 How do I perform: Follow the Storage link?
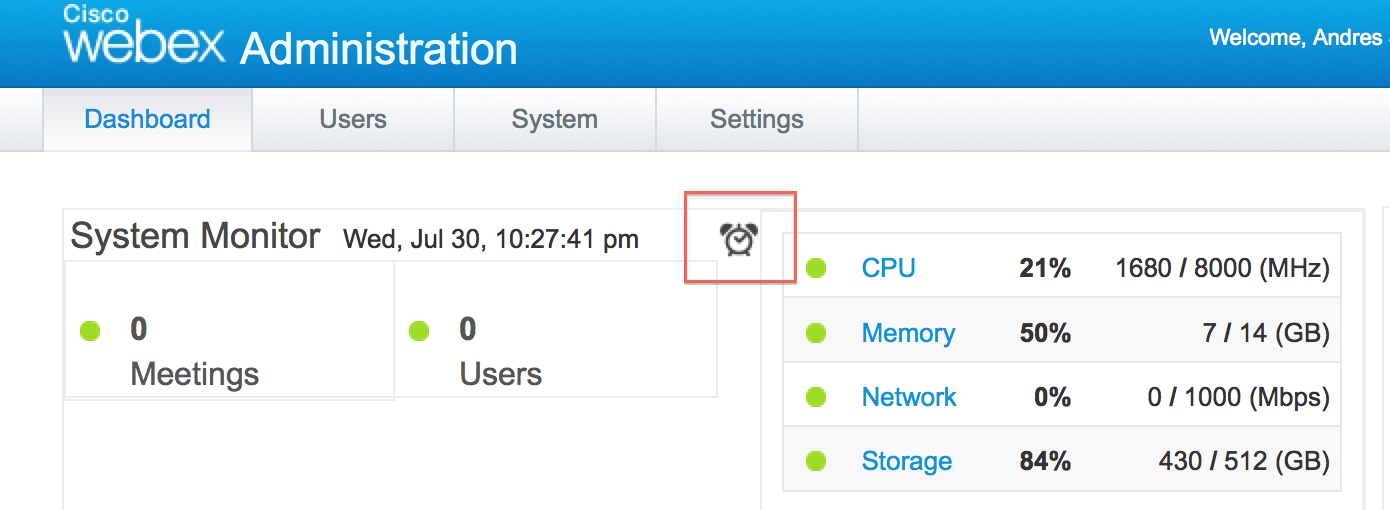click(906, 461)
